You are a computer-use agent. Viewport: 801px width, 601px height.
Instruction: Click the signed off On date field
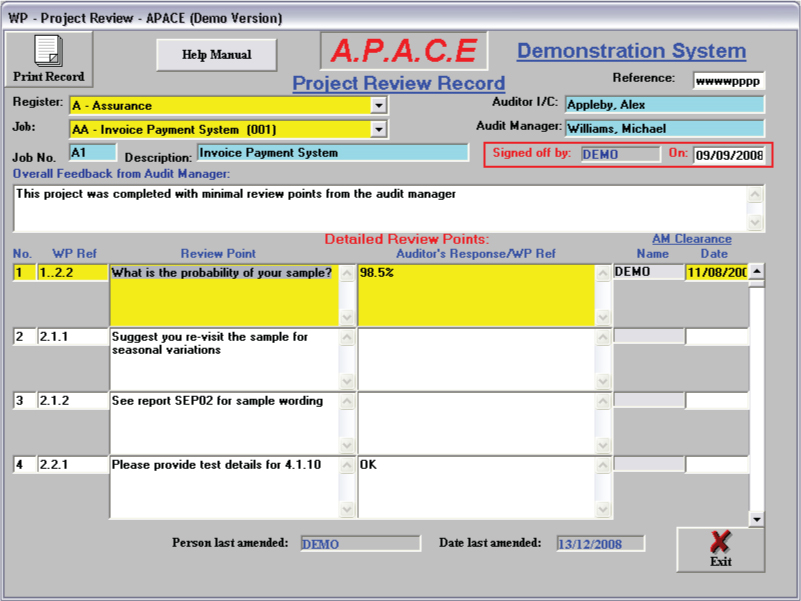click(729, 155)
